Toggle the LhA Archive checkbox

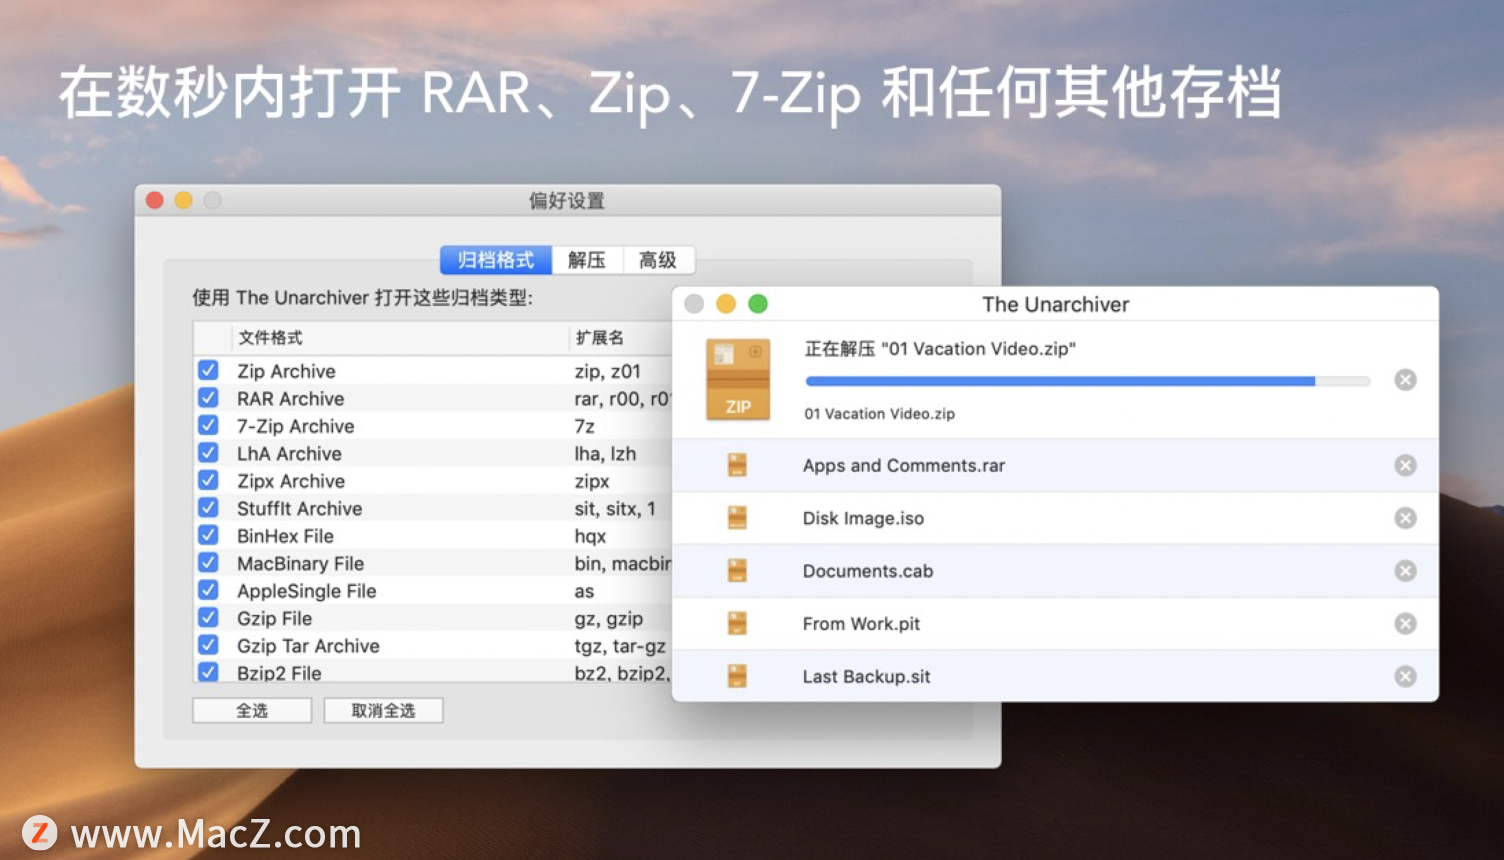pos(208,453)
